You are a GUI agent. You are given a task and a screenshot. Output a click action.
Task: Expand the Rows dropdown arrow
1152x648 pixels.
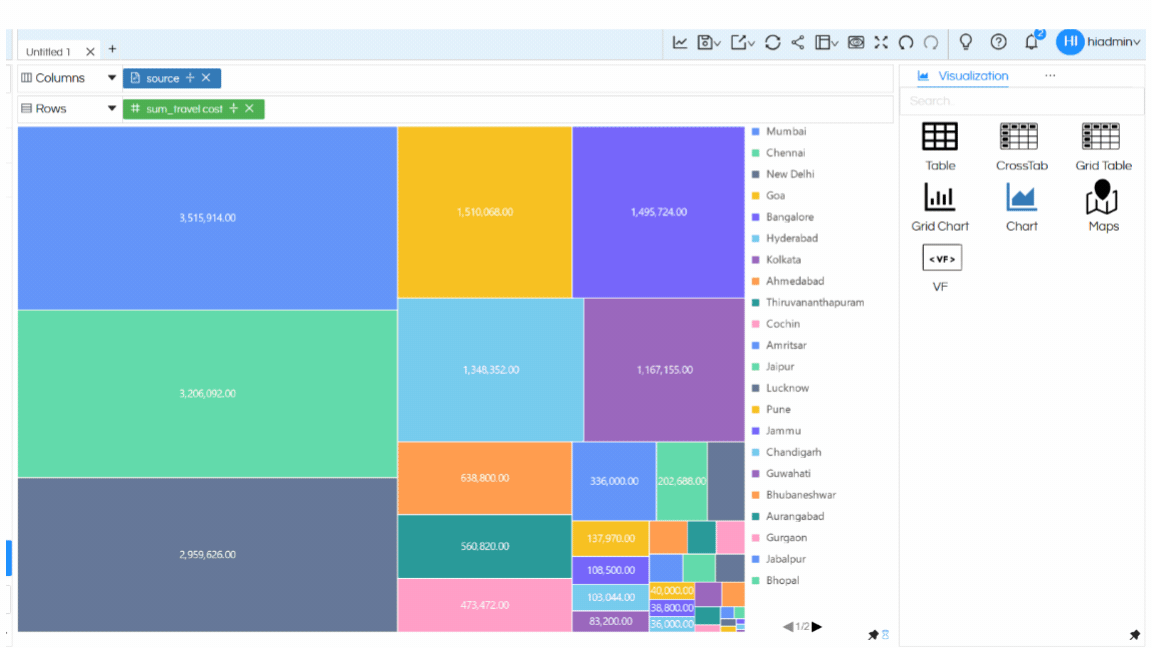click(112, 109)
